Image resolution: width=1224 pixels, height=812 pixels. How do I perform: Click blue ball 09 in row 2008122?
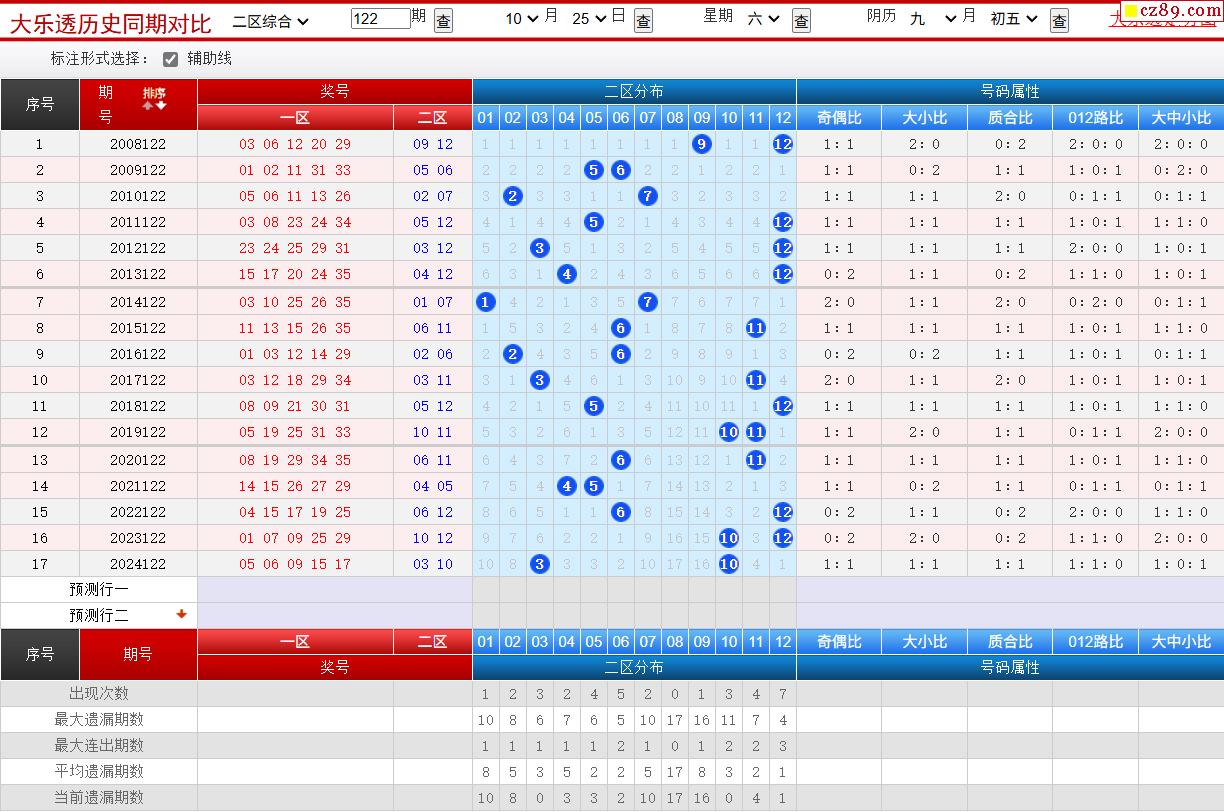[702, 144]
